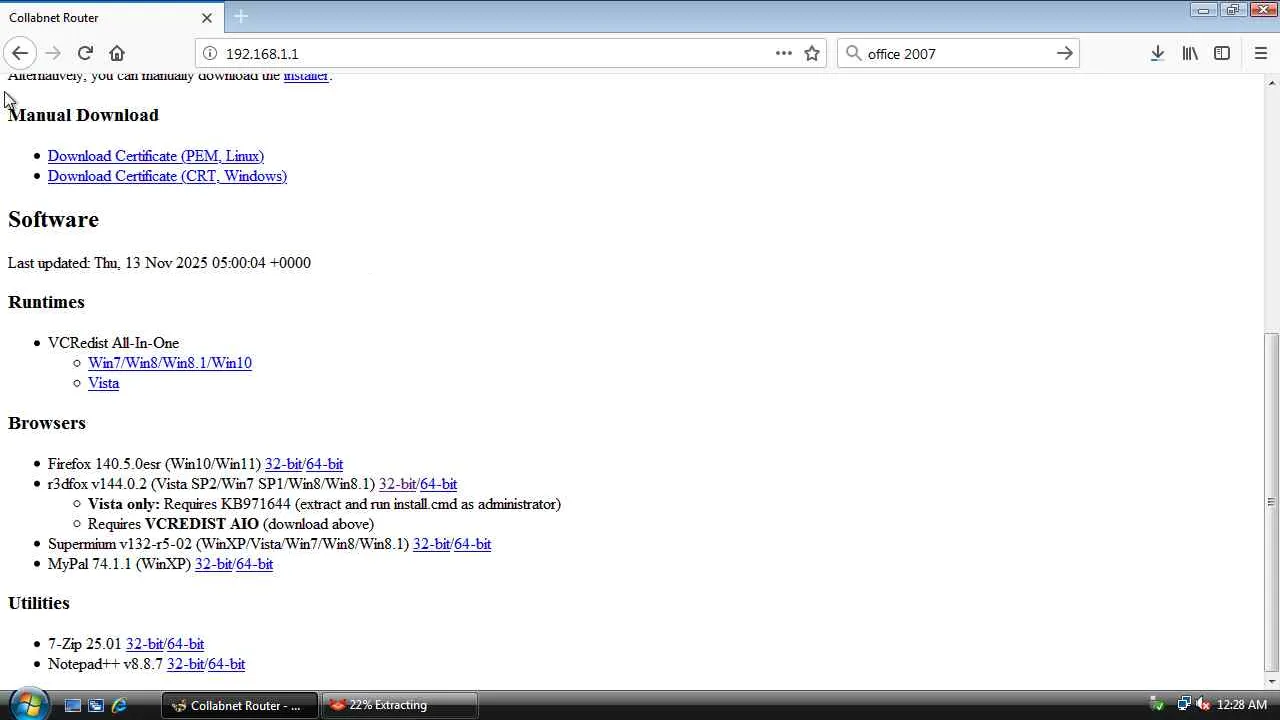Click the Vista only KB971644 note

(324, 504)
